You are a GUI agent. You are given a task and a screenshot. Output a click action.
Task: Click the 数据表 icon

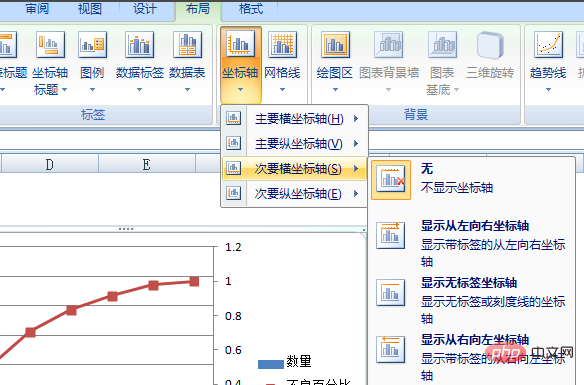(187, 45)
